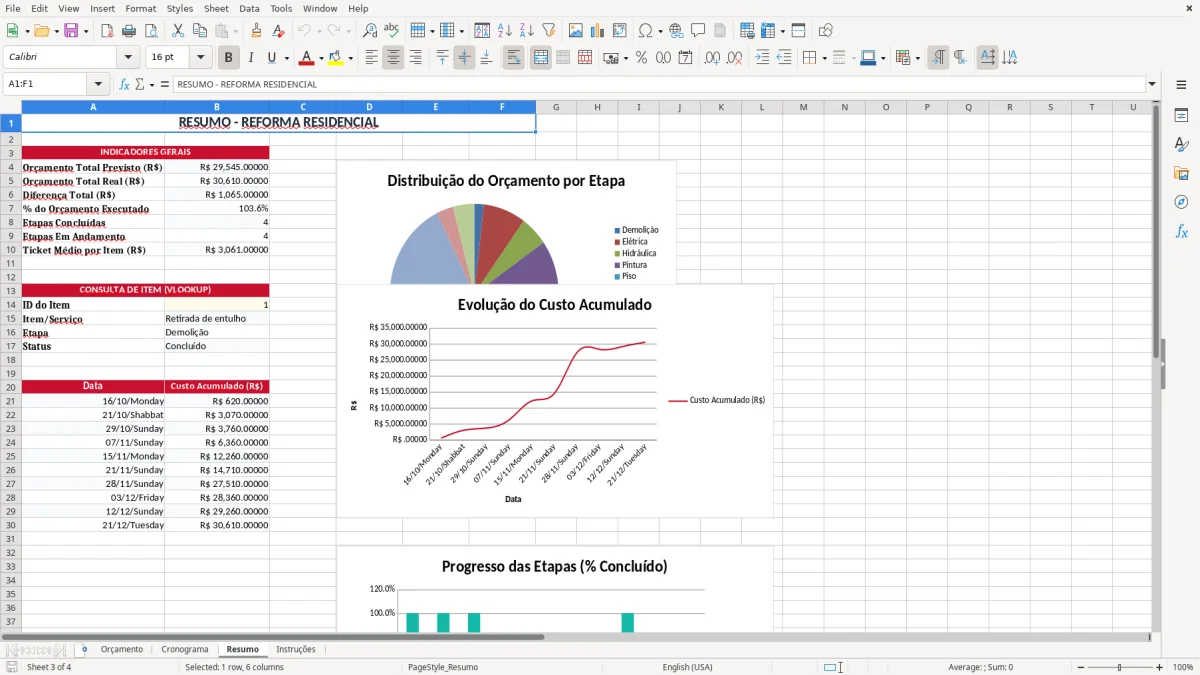This screenshot has width=1200, height=675.
Task: Click the 100% zoom level
Action: click(1183, 667)
